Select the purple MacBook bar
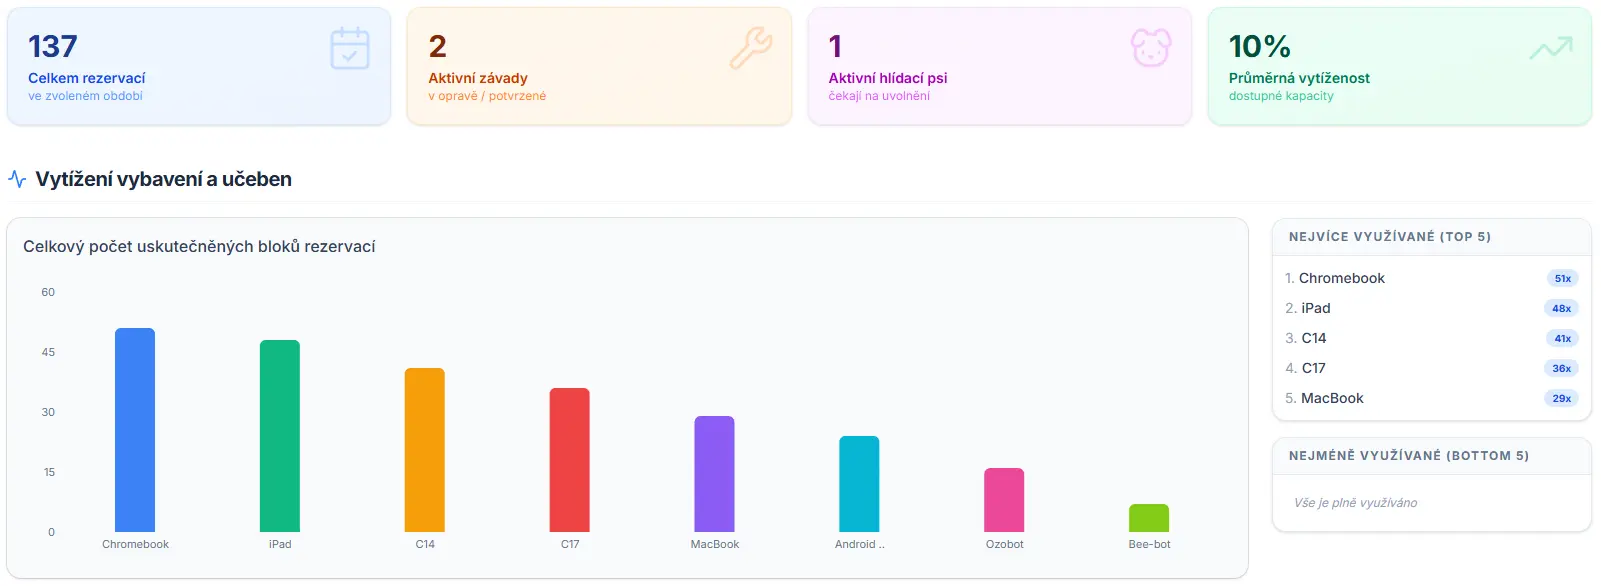The width and height of the screenshot is (1601, 586). click(x=715, y=474)
